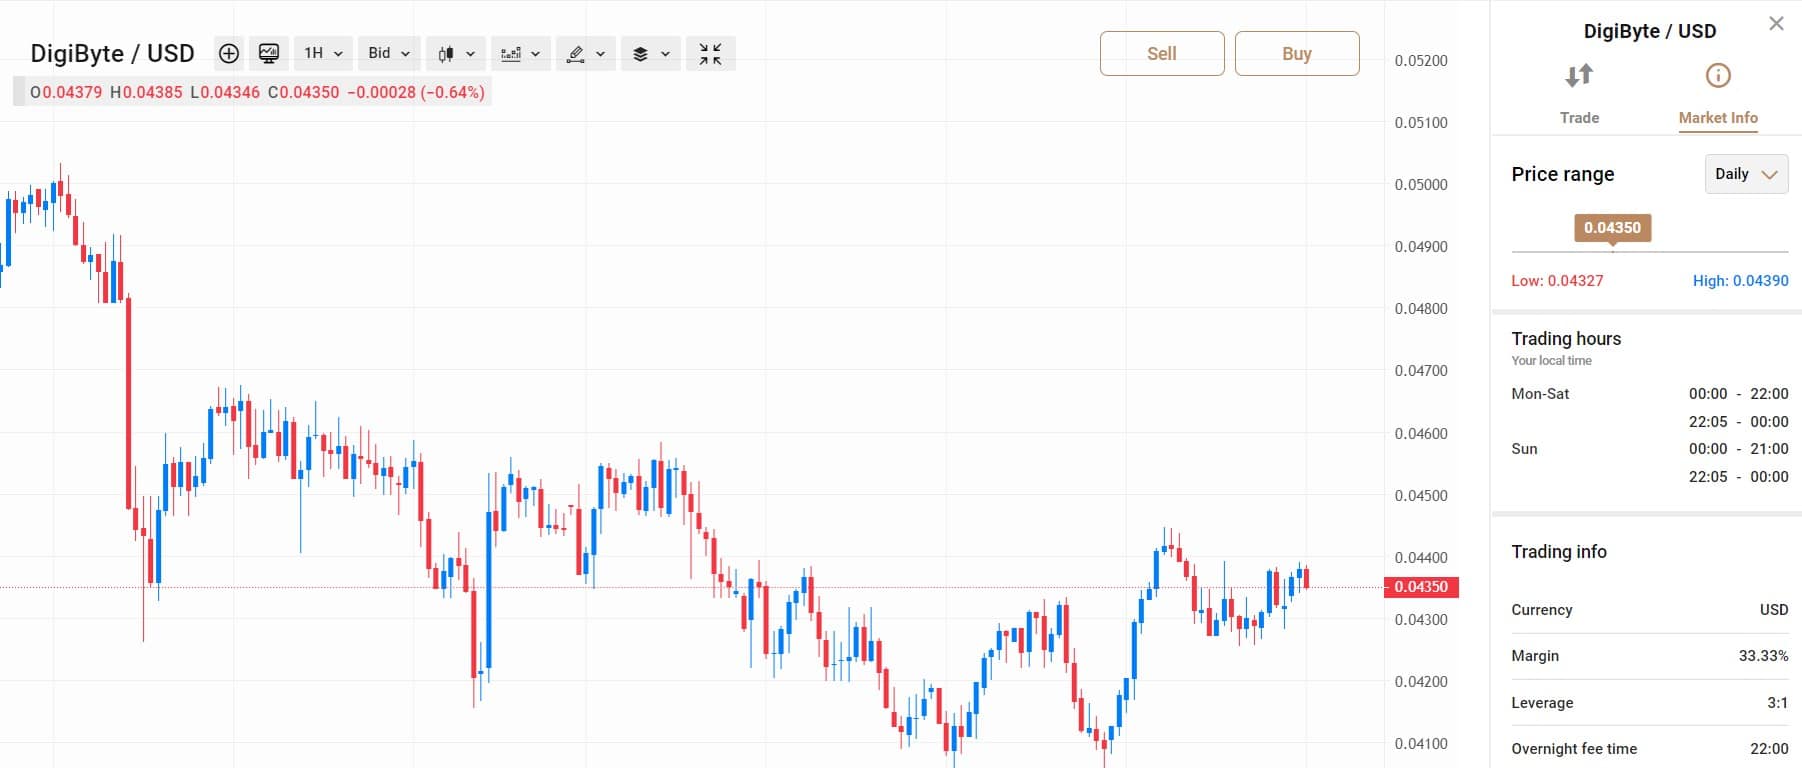Viewport: 1802px width, 768px height.
Task: Click the DigiByte / USD chart title
Action: (x=112, y=54)
